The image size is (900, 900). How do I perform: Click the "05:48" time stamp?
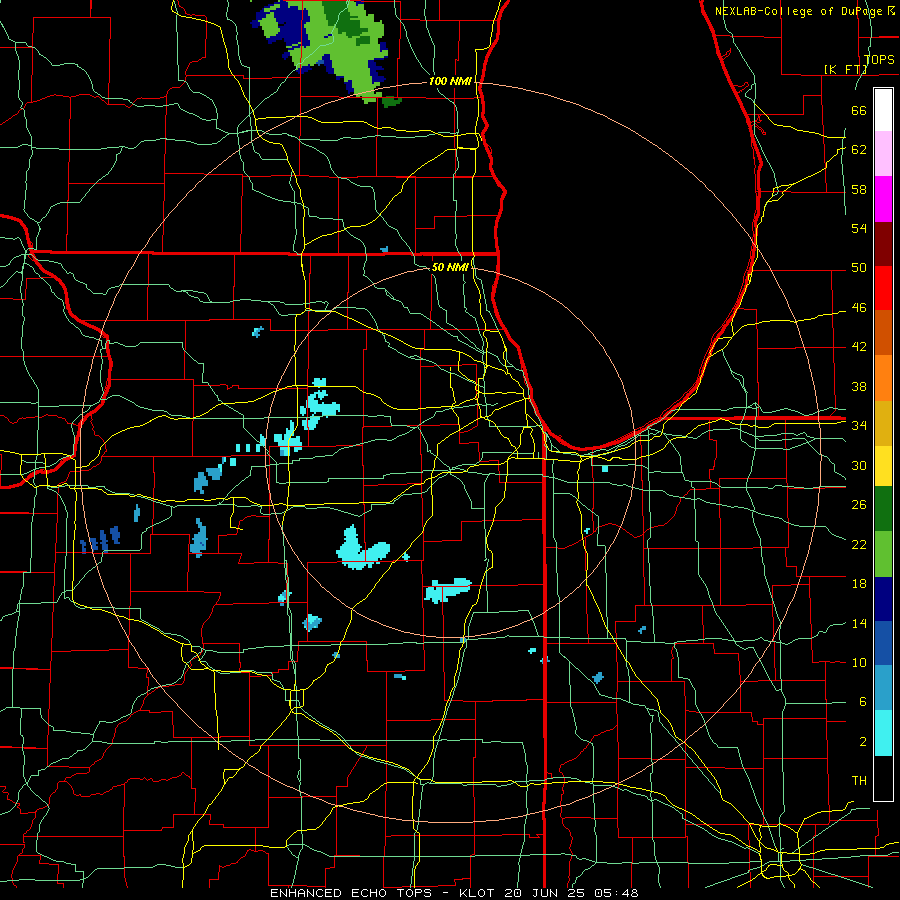616,893
